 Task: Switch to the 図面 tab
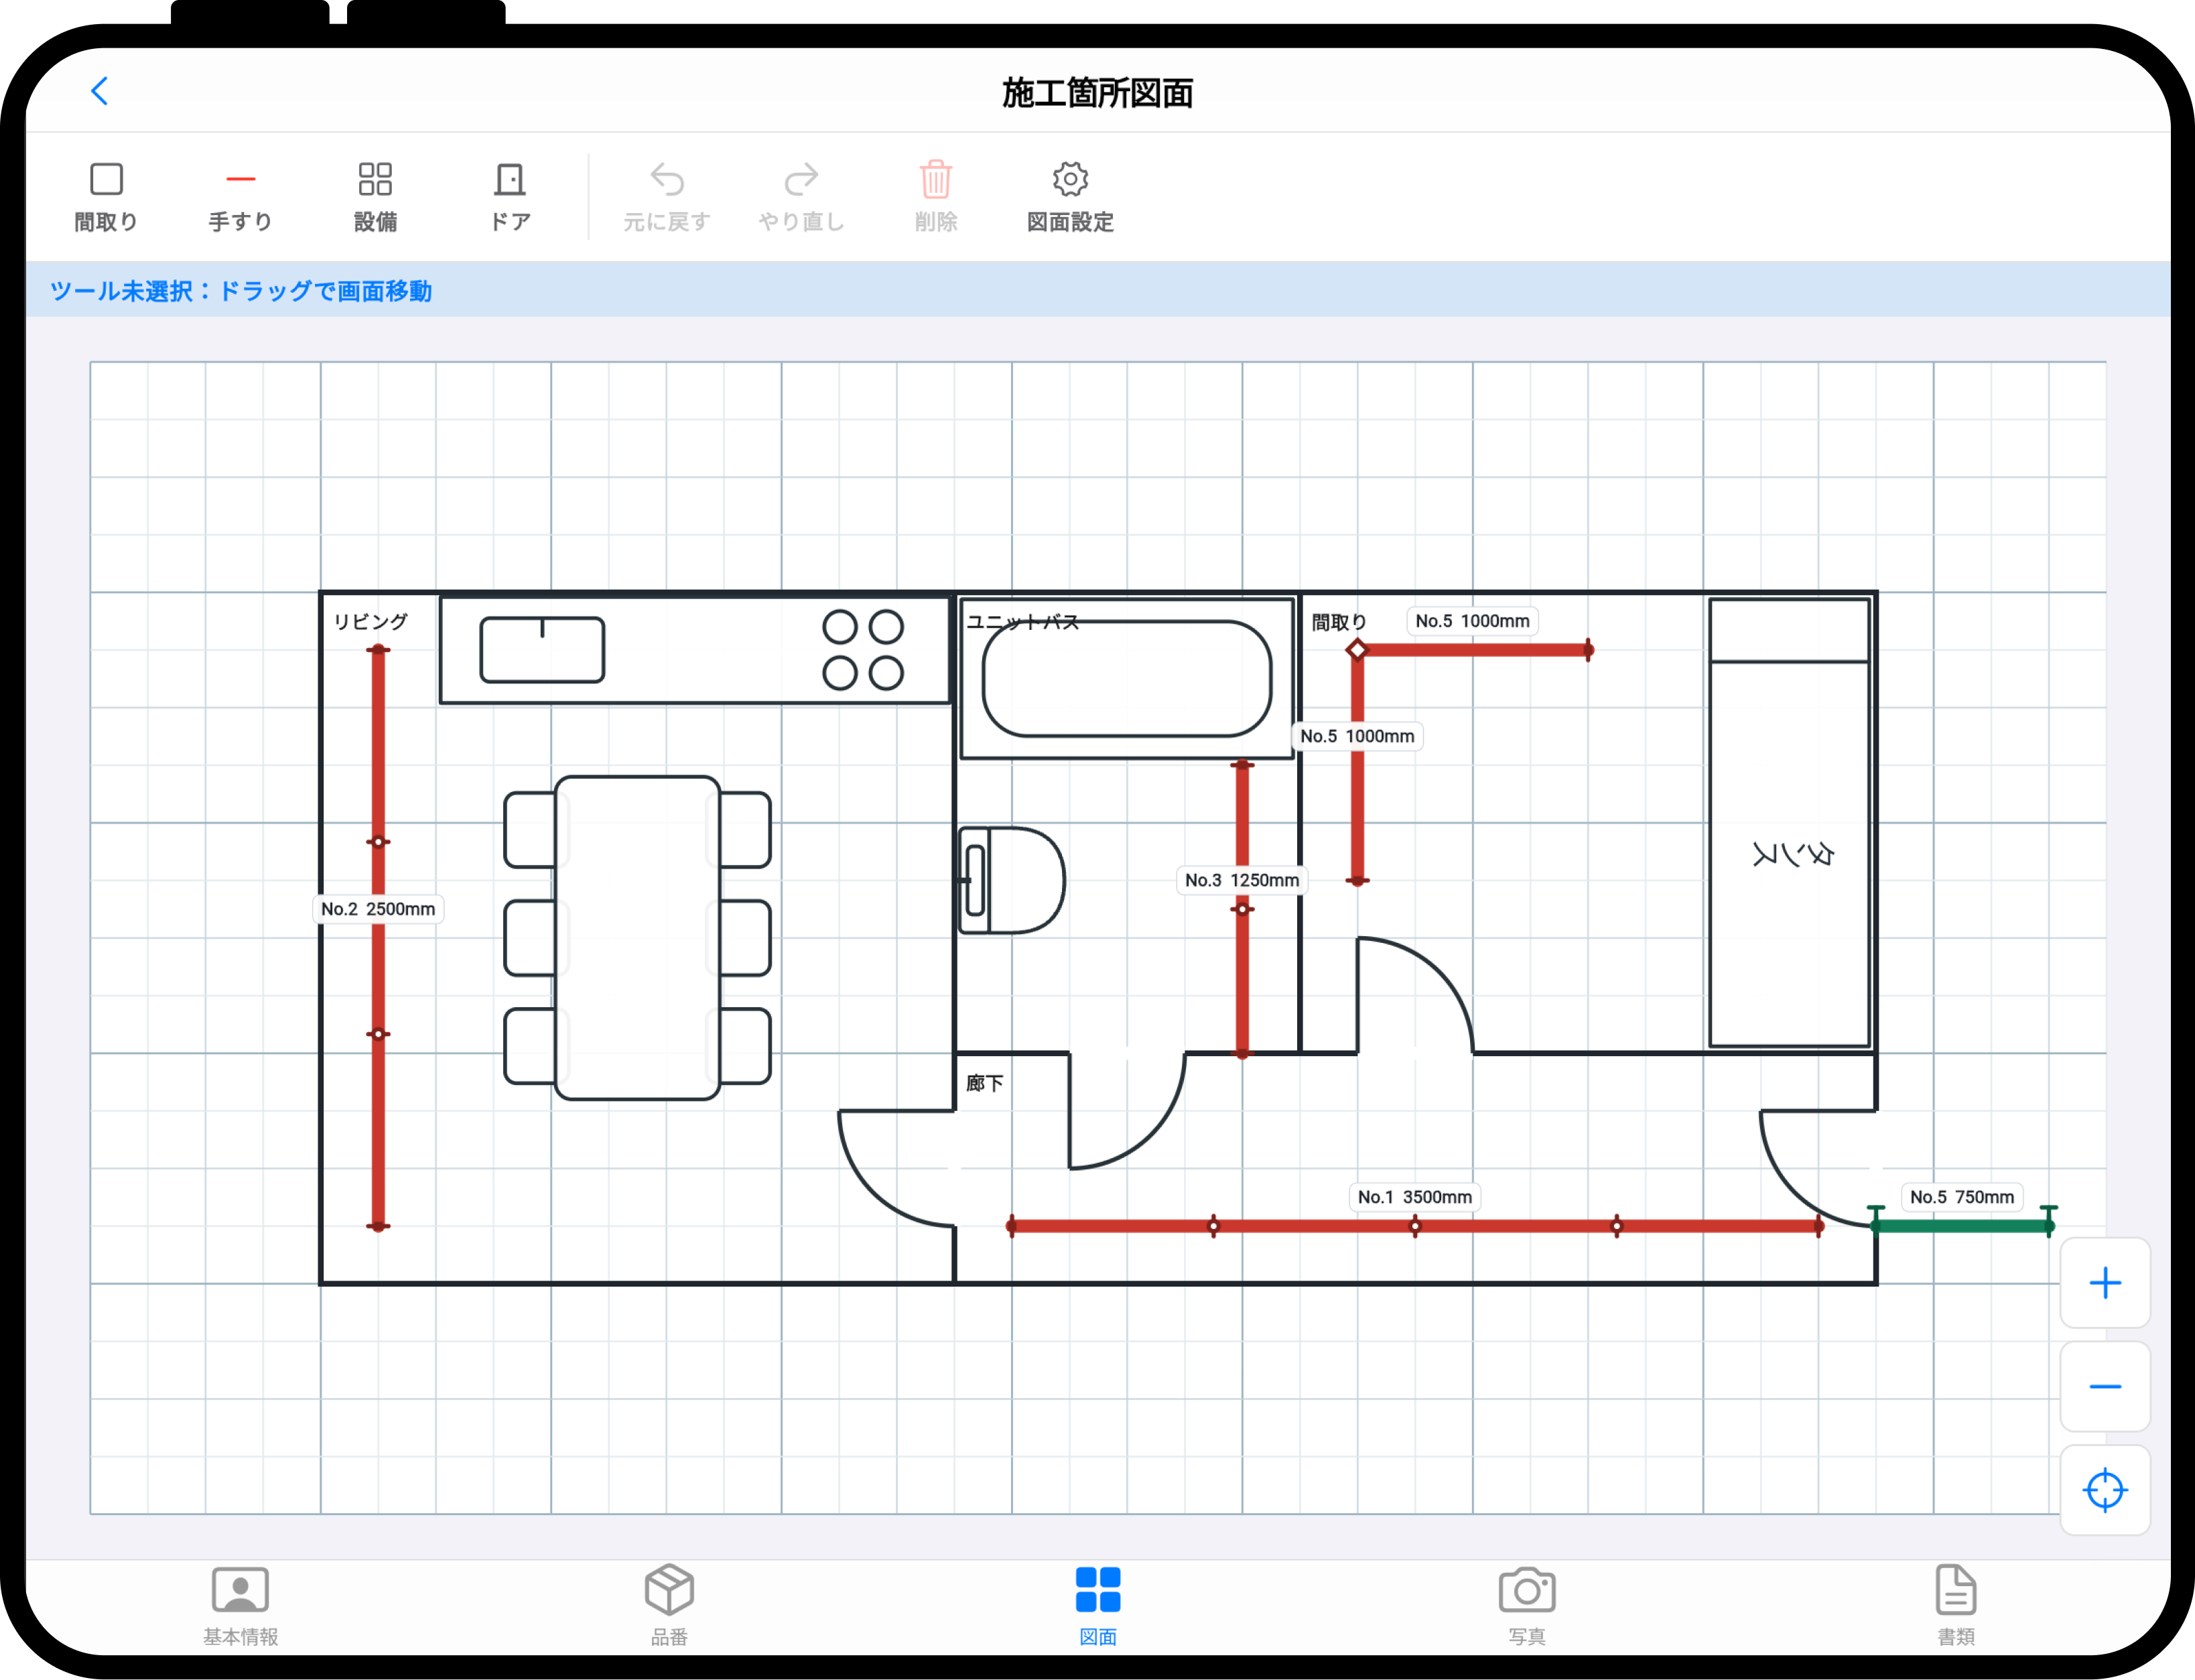point(1098,1605)
